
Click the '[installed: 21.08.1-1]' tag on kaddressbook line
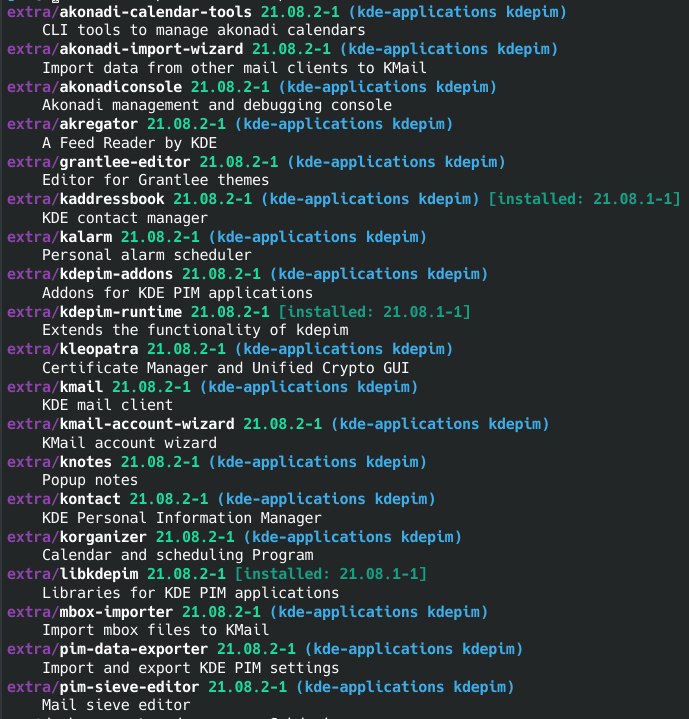click(x=584, y=199)
